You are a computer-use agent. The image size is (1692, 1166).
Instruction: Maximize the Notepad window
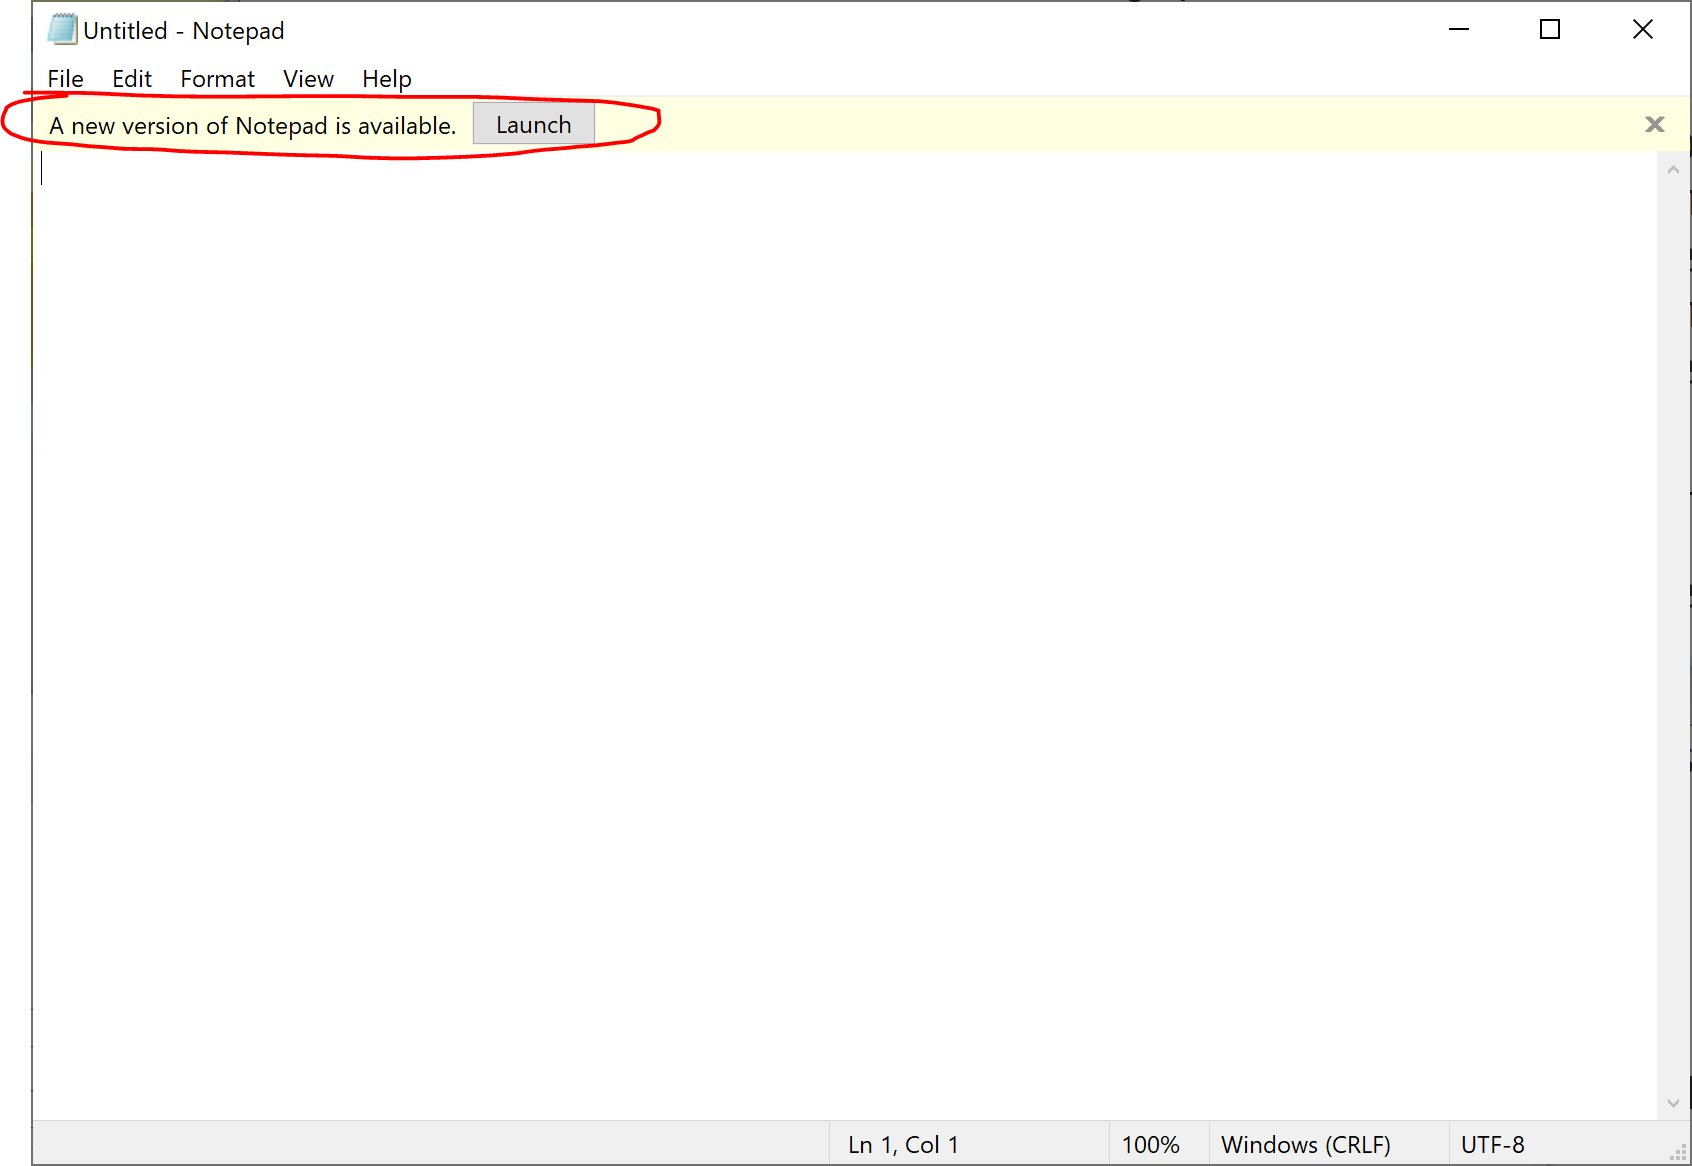point(1550,30)
